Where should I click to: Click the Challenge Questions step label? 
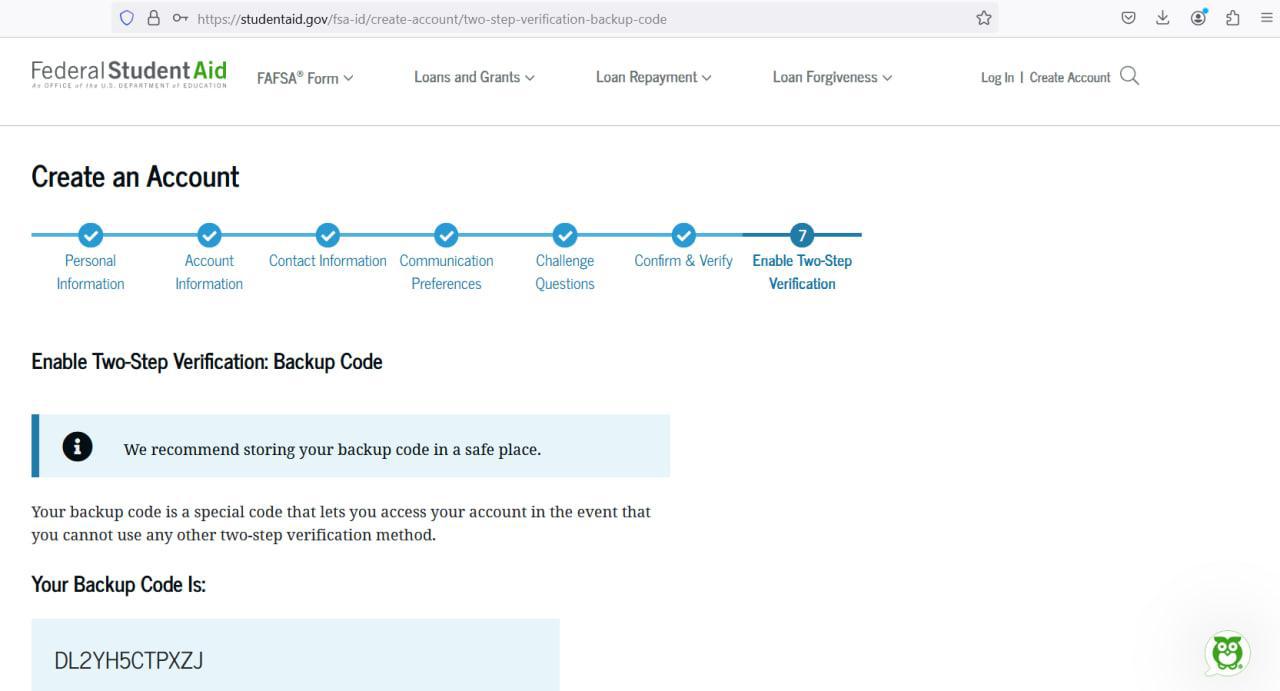[565, 272]
